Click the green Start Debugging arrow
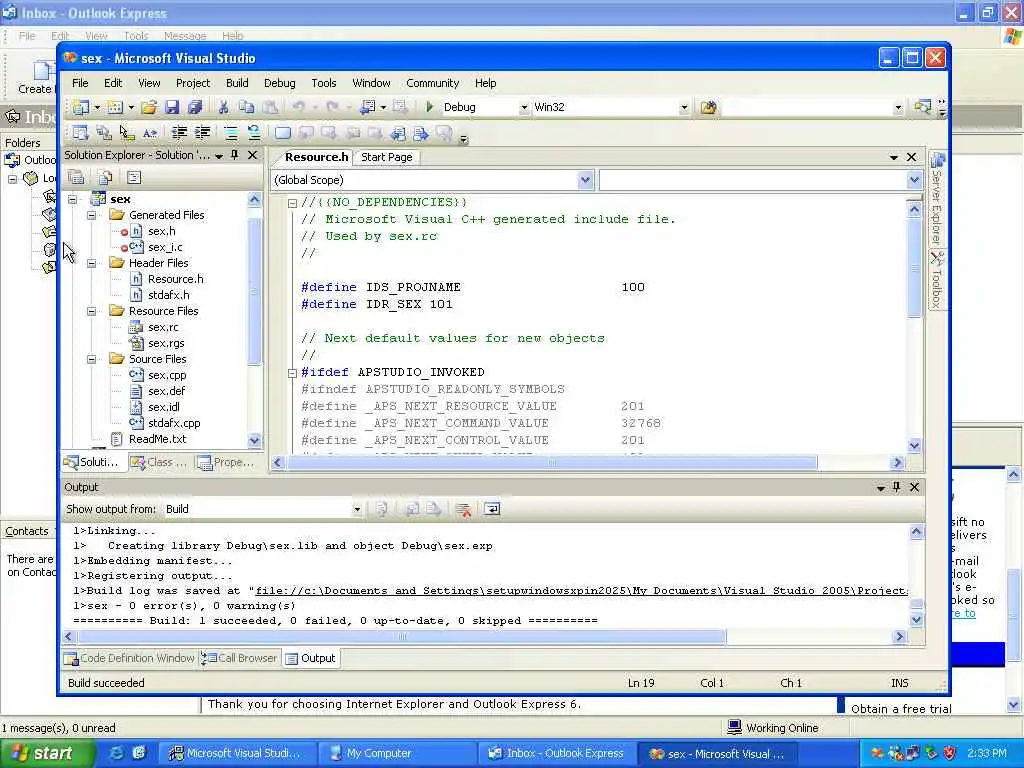Viewport: 1024px width, 768px height. point(430,106)
